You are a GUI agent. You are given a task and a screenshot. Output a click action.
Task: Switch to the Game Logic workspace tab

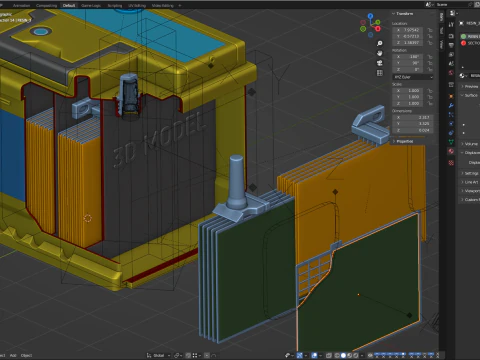pyautogui.click(x=91, y=5)
